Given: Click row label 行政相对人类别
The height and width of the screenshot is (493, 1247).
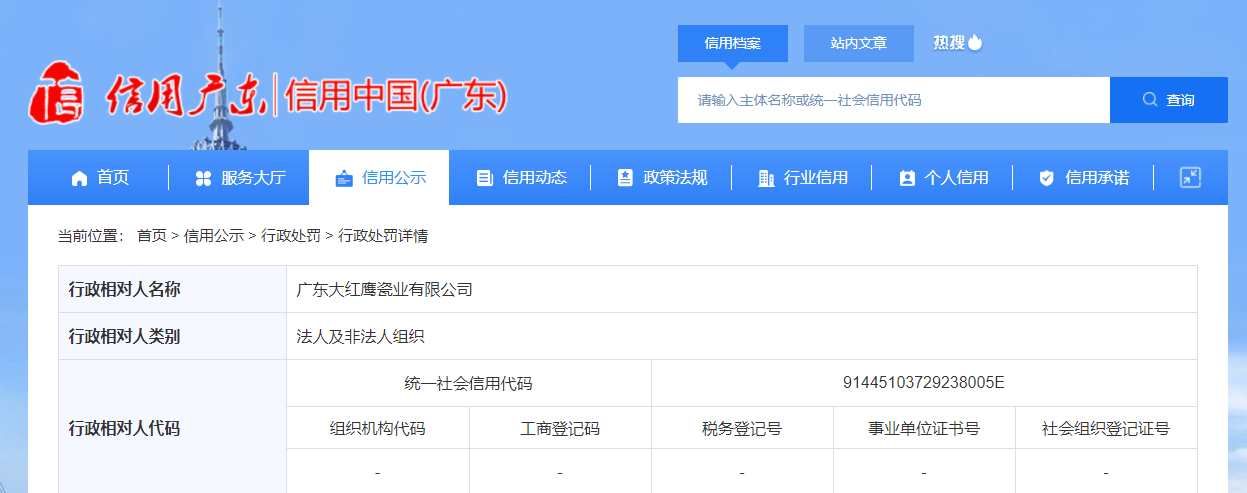Looking at the screenshot, I should pyautogui.click(x=124, y=337).
